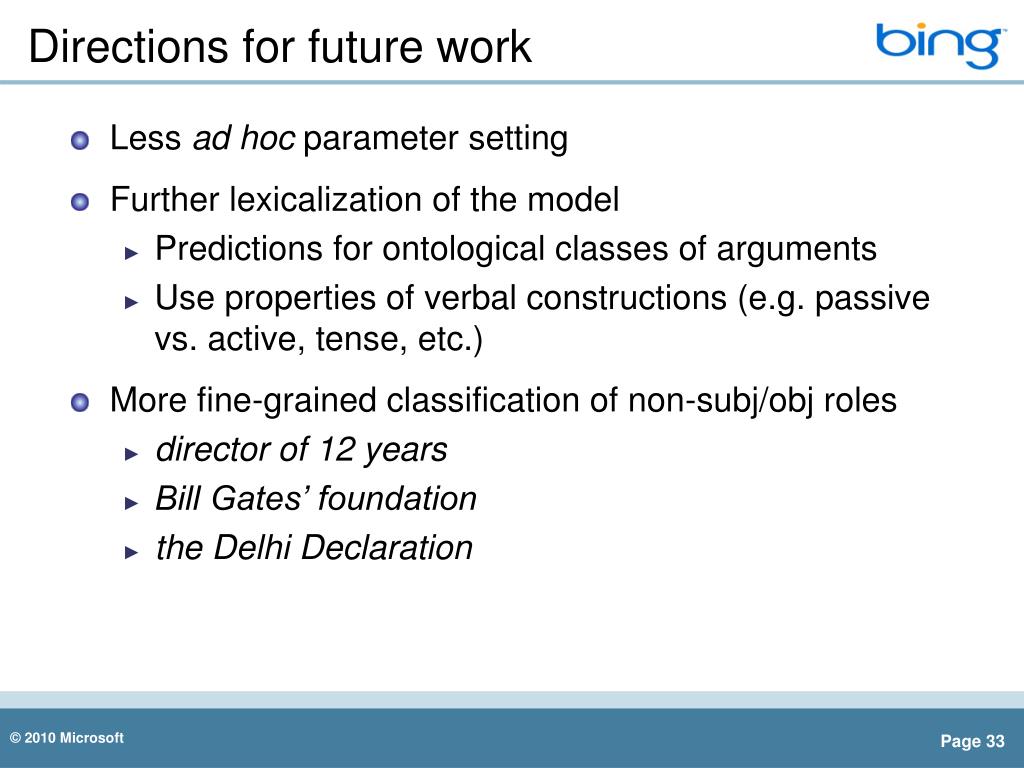Click the arrow marker beside 'the Delhi Declaration'
The height and width of the screenshot is (768, 1024).
132,552
